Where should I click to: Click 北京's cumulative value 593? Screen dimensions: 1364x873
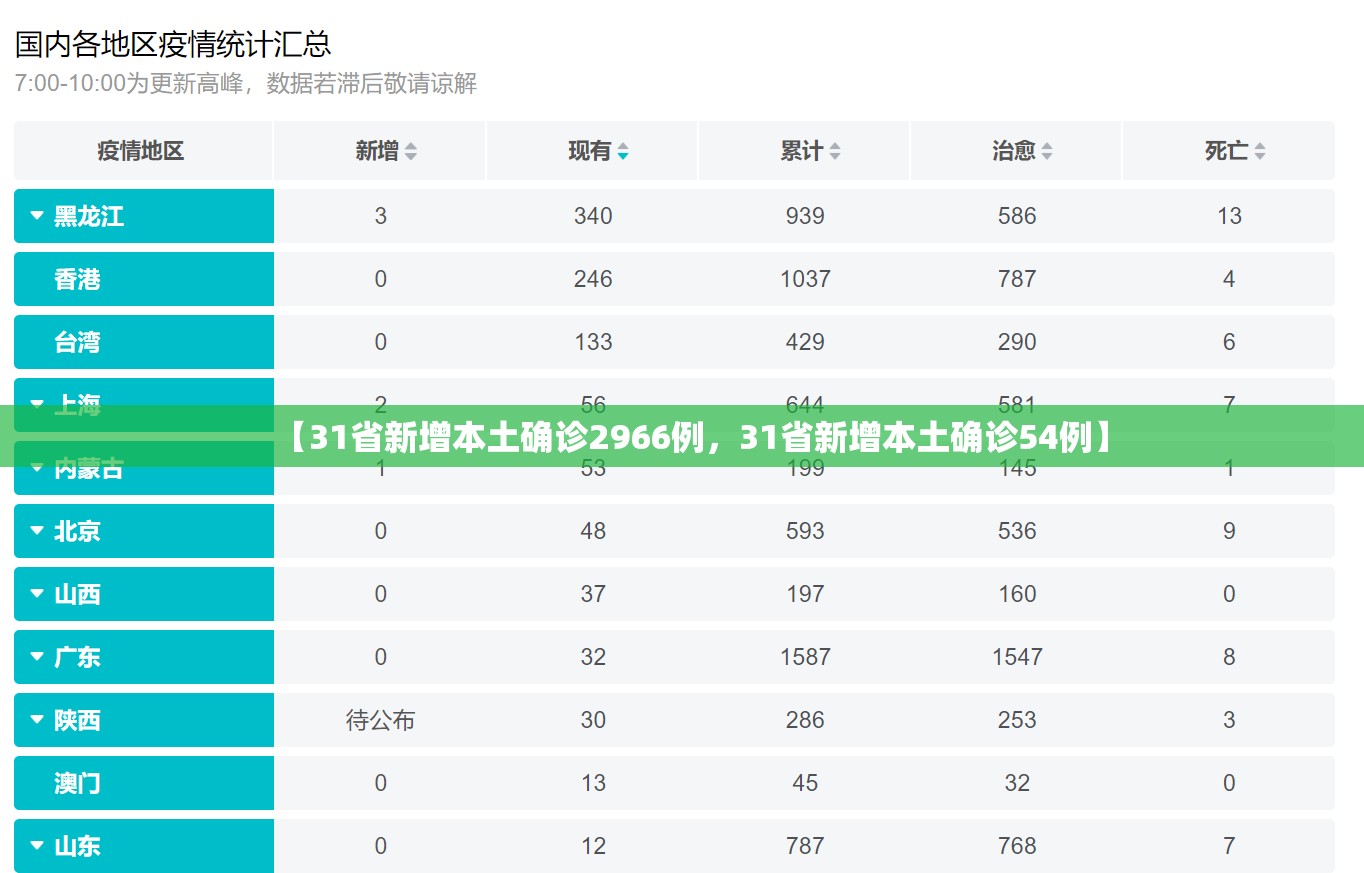click(x=805, y=531)
